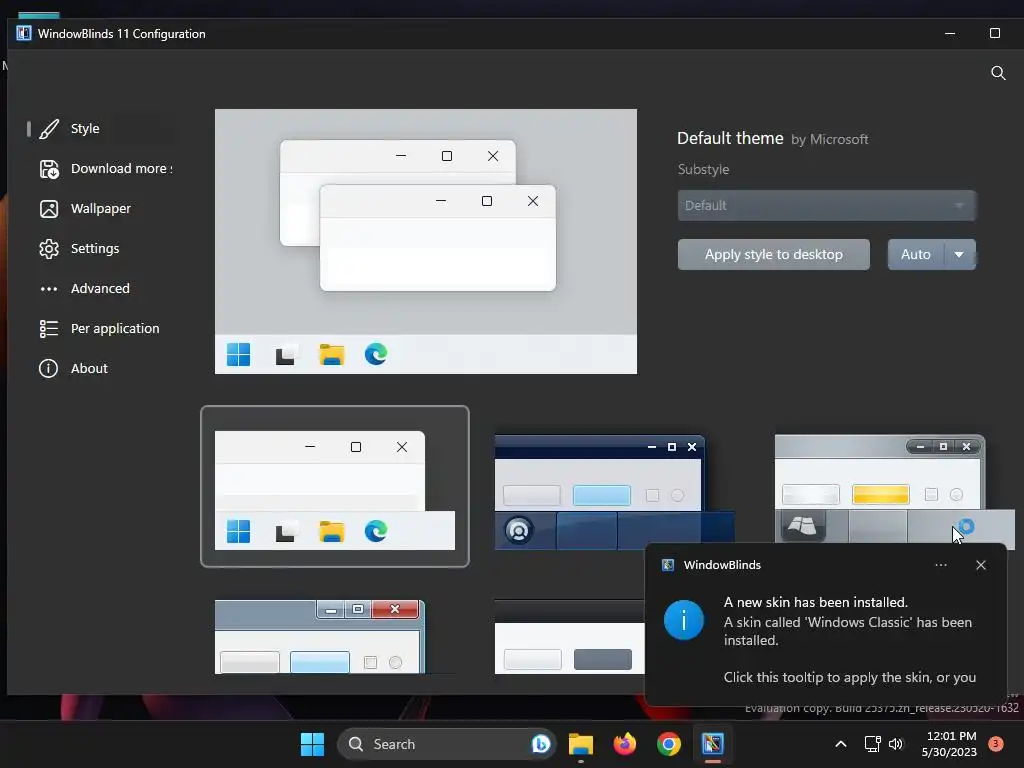Click the Auto button

coord(916,254)
